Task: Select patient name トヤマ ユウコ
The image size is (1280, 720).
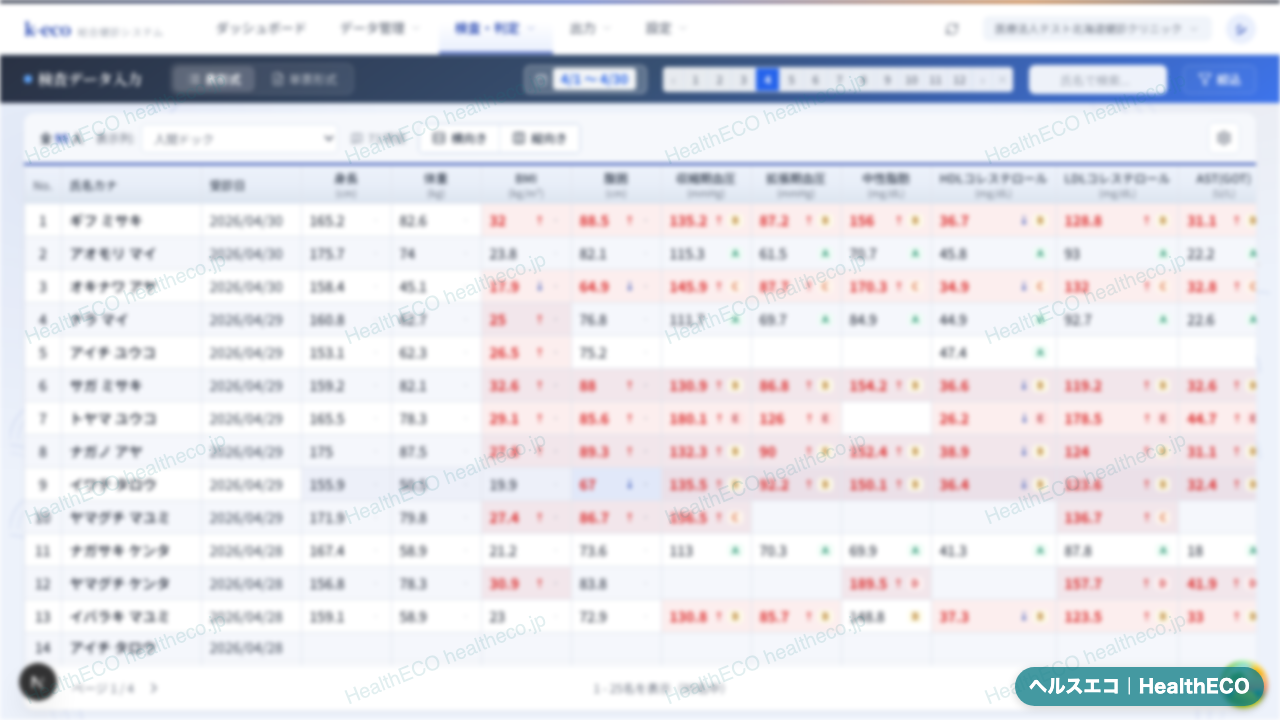Action: pos(112,419)
